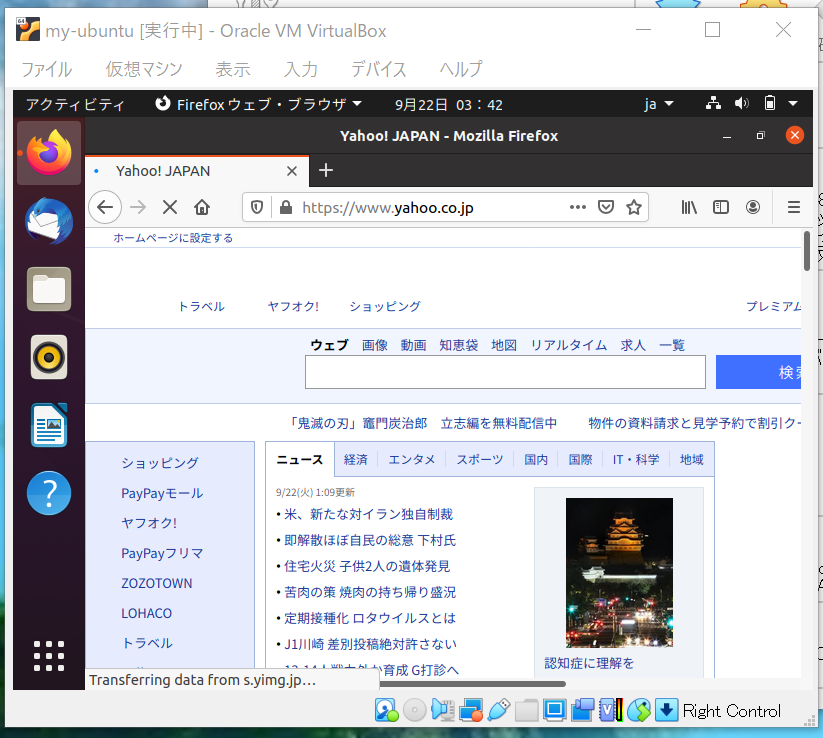Screen dimensions: 823x738
Task: Show applications grid in the dock
Action: point(49,656)
